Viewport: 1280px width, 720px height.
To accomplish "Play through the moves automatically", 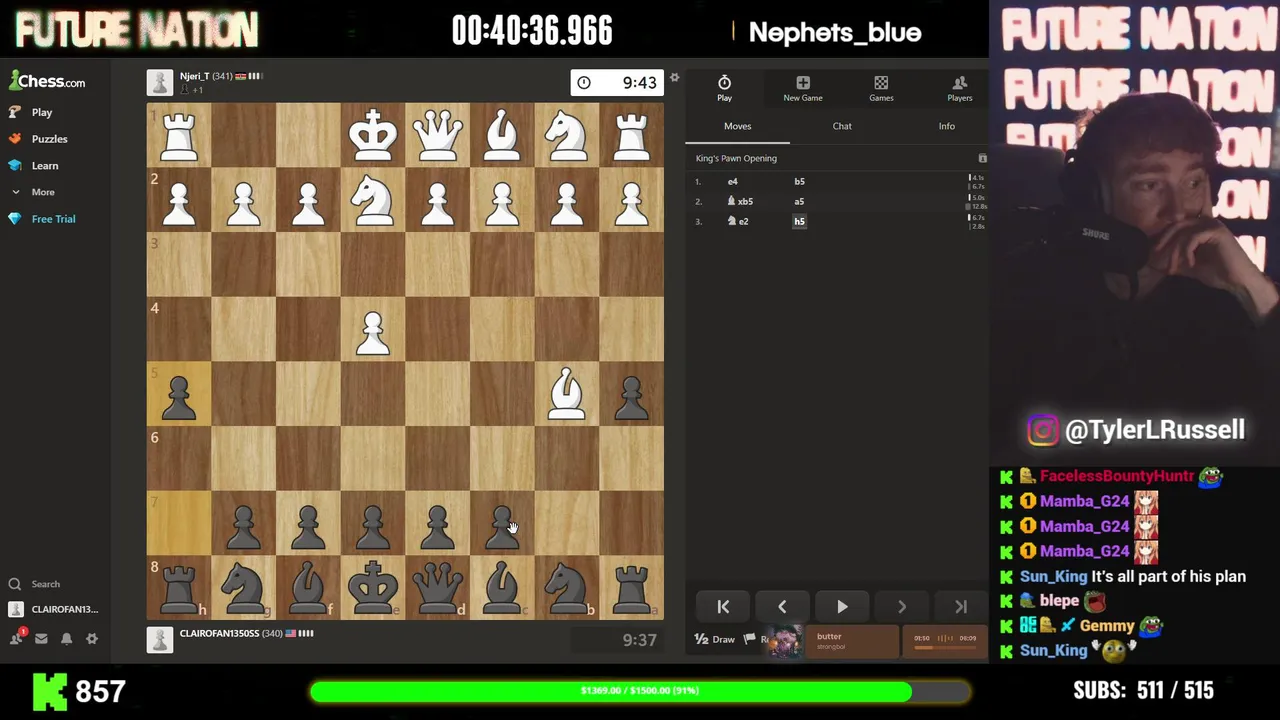I will point(842,607).
